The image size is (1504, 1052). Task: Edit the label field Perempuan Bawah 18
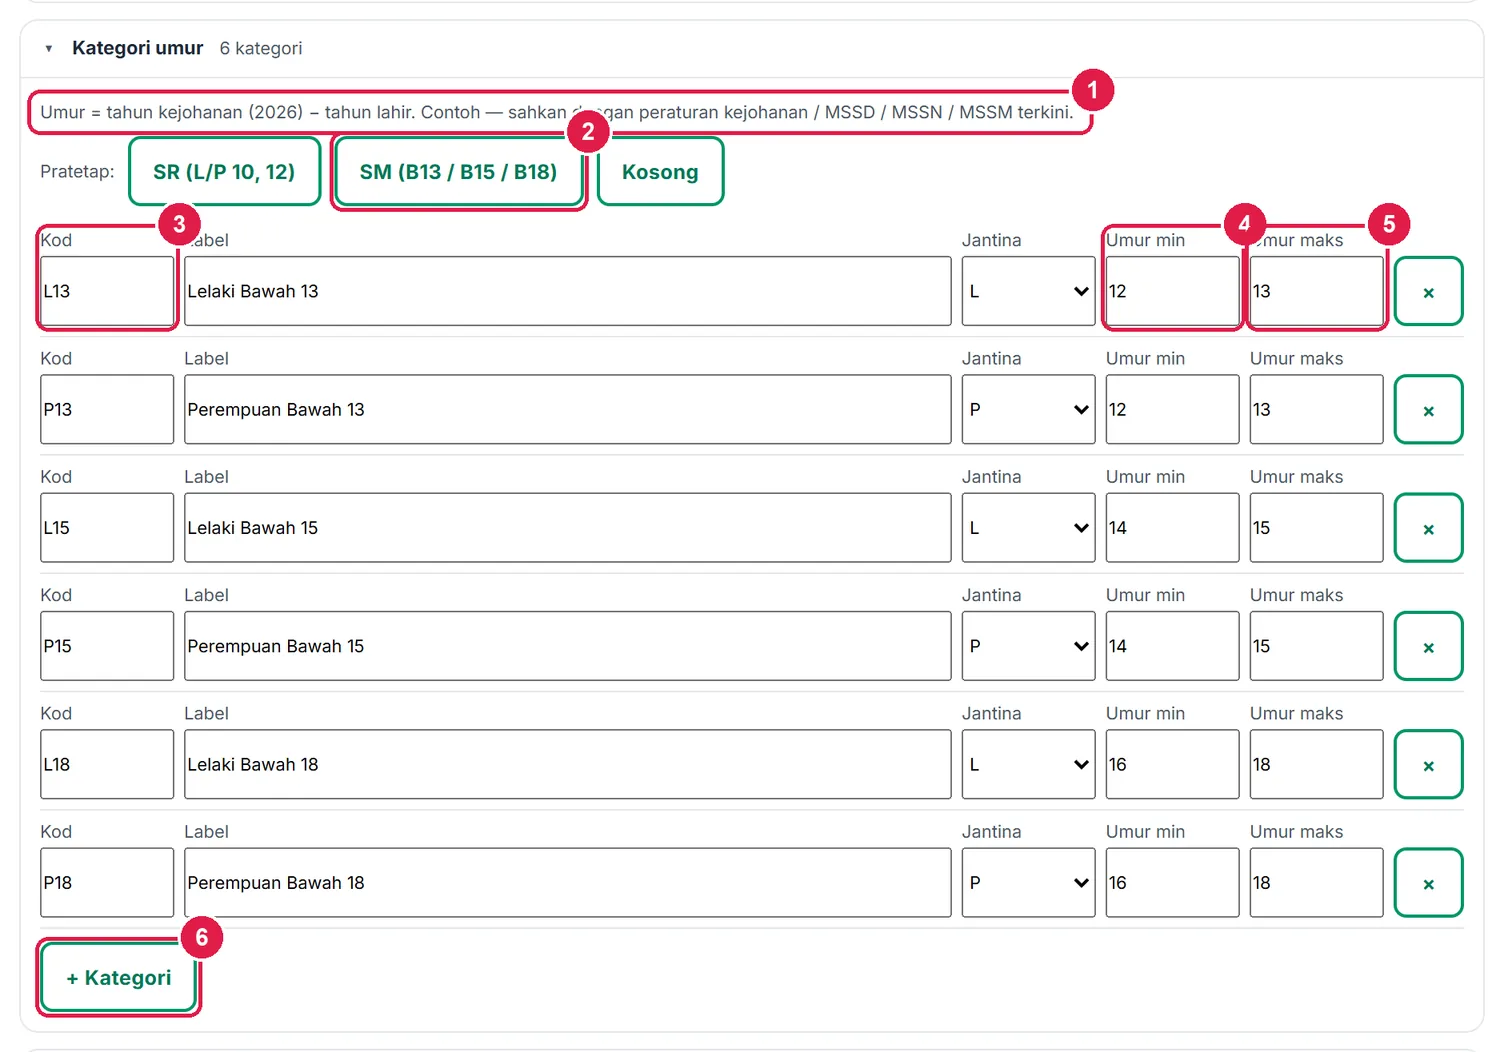pos(567,883)
